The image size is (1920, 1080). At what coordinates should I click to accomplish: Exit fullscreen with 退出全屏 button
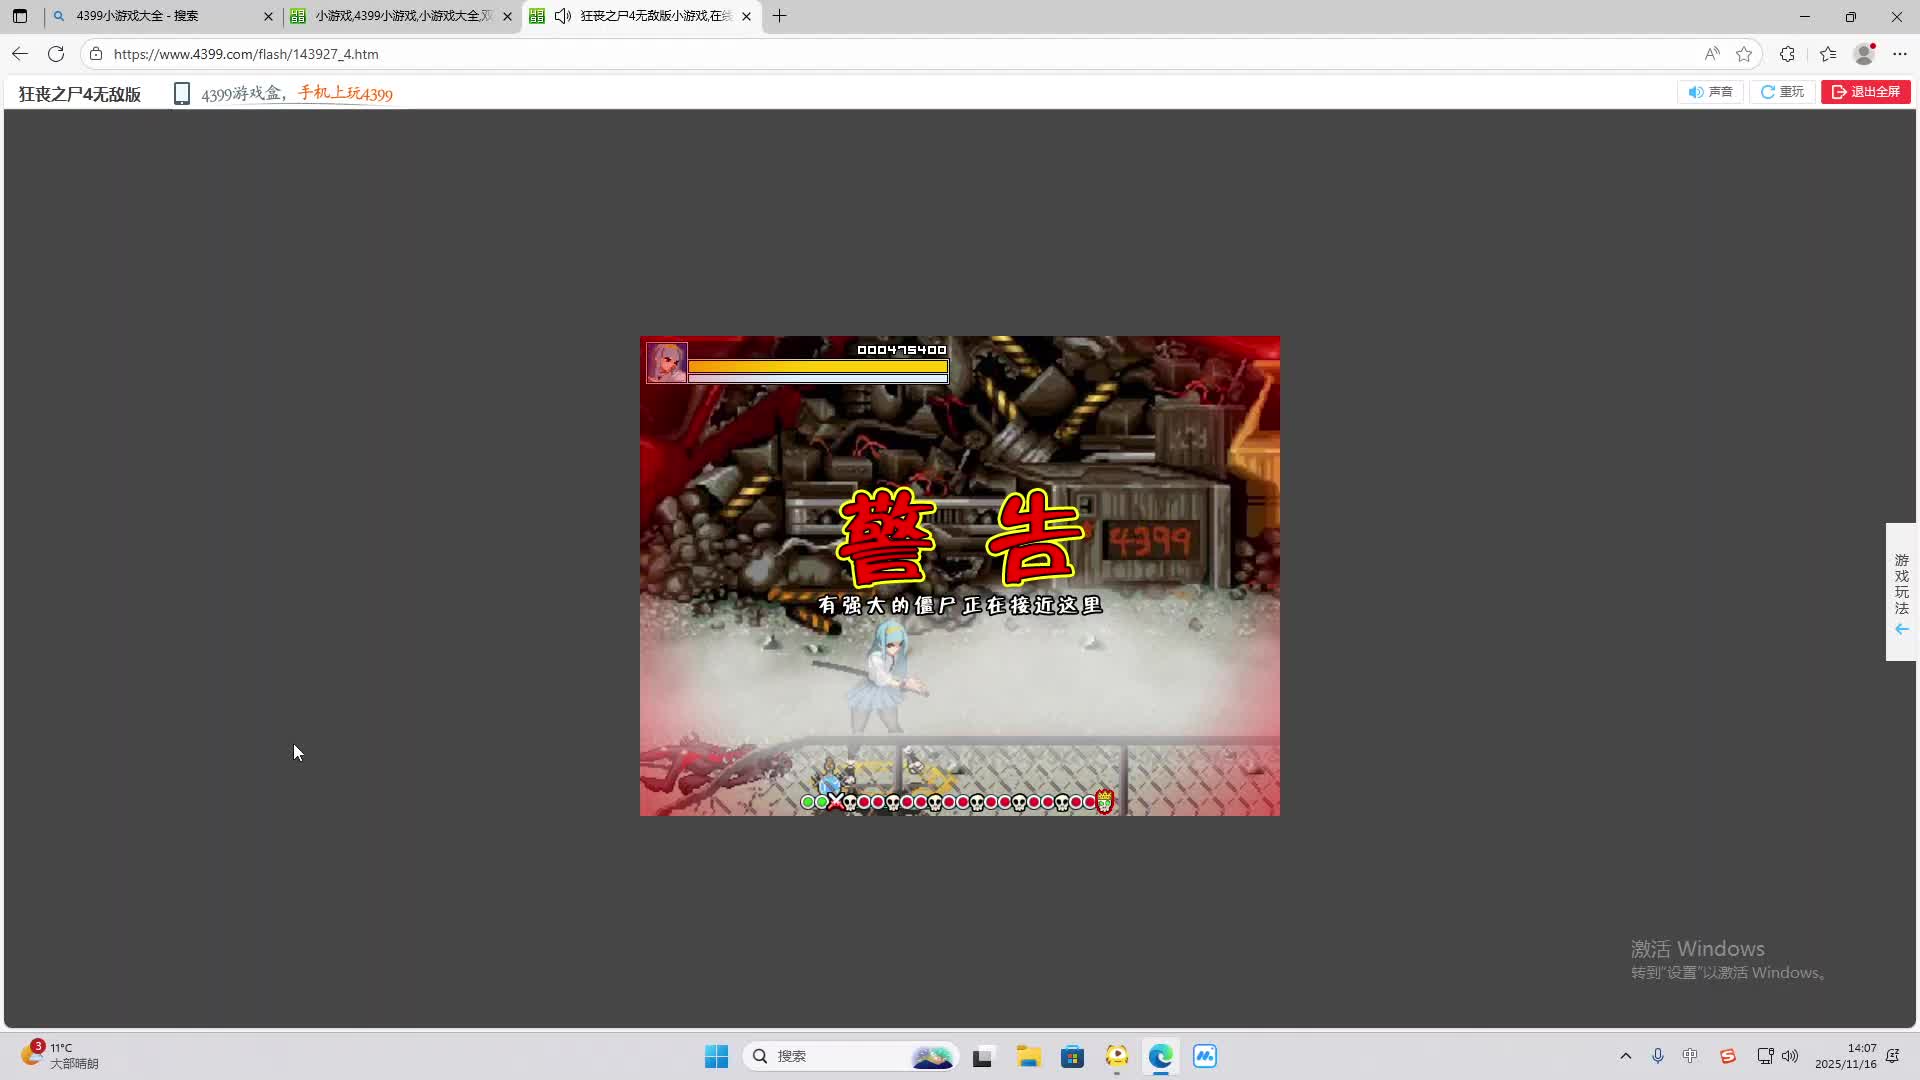1865,92
